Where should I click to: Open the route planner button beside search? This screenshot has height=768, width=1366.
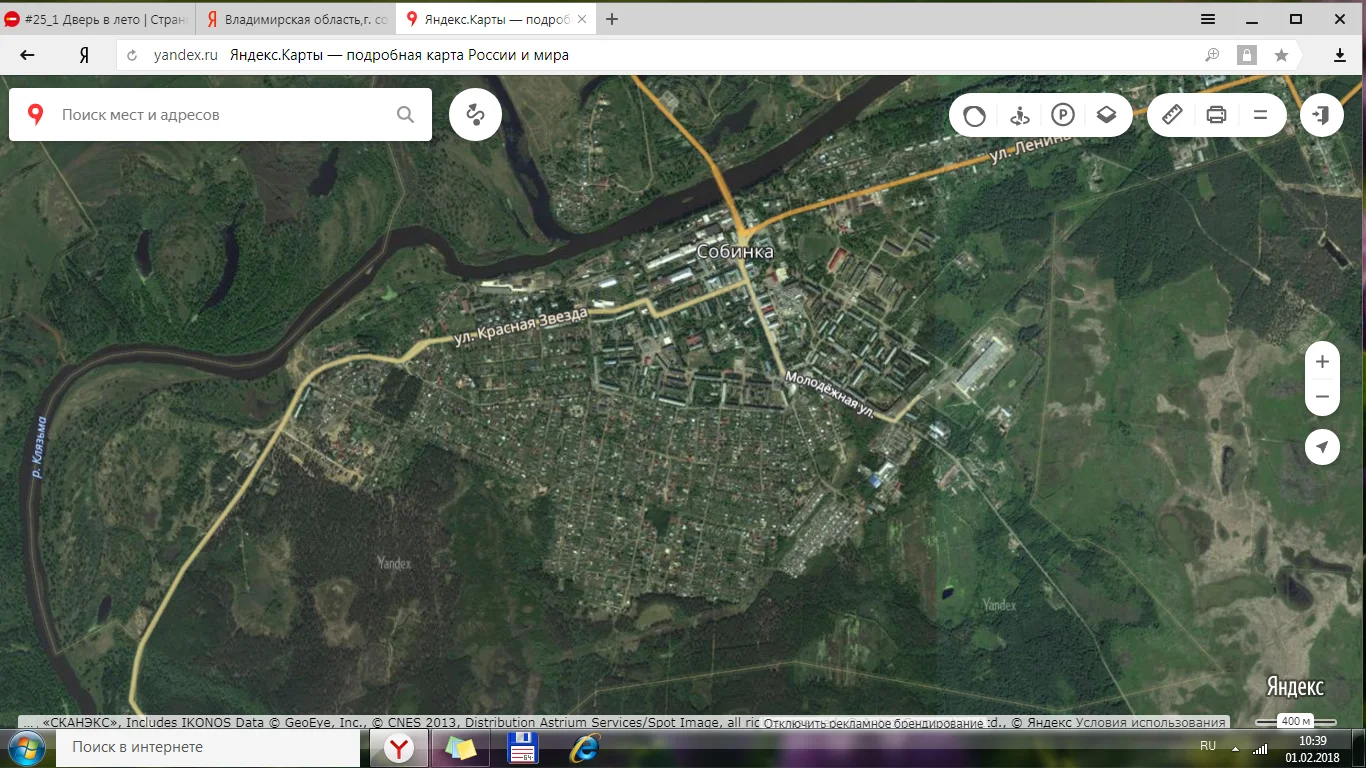pos(475,115)
